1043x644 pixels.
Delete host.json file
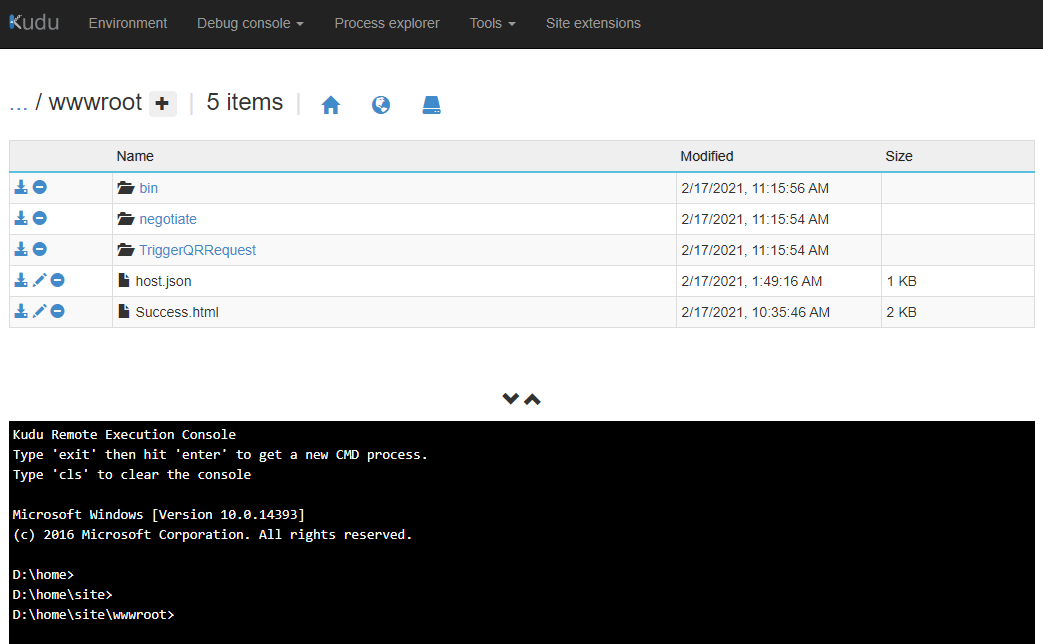pyautogui.click(x=58, y=280)
